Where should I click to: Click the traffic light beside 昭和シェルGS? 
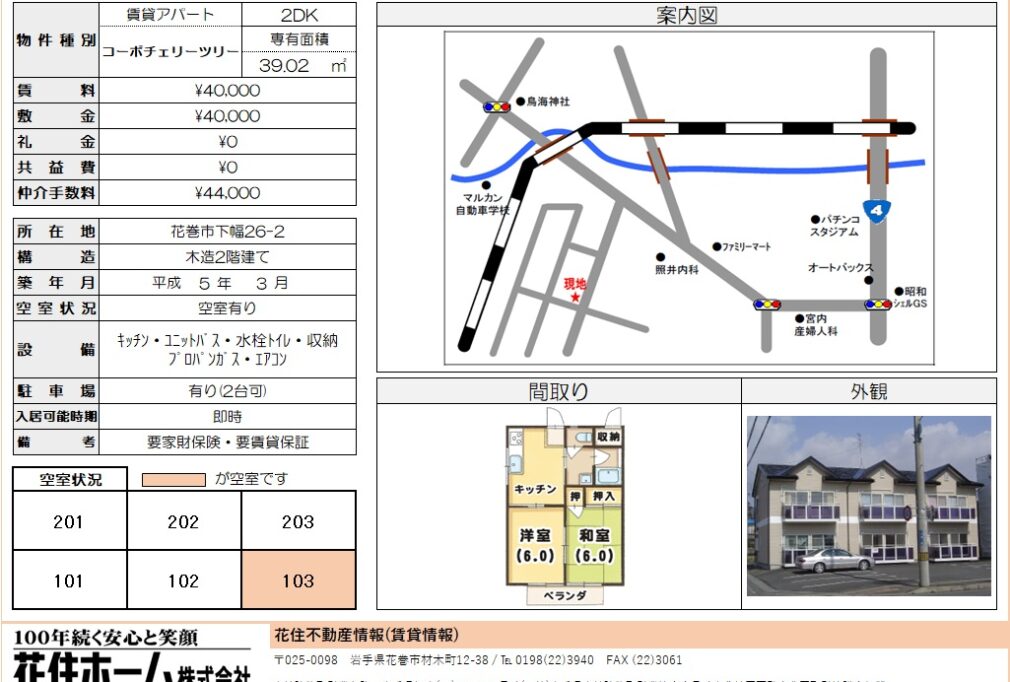tap(877, 304)
